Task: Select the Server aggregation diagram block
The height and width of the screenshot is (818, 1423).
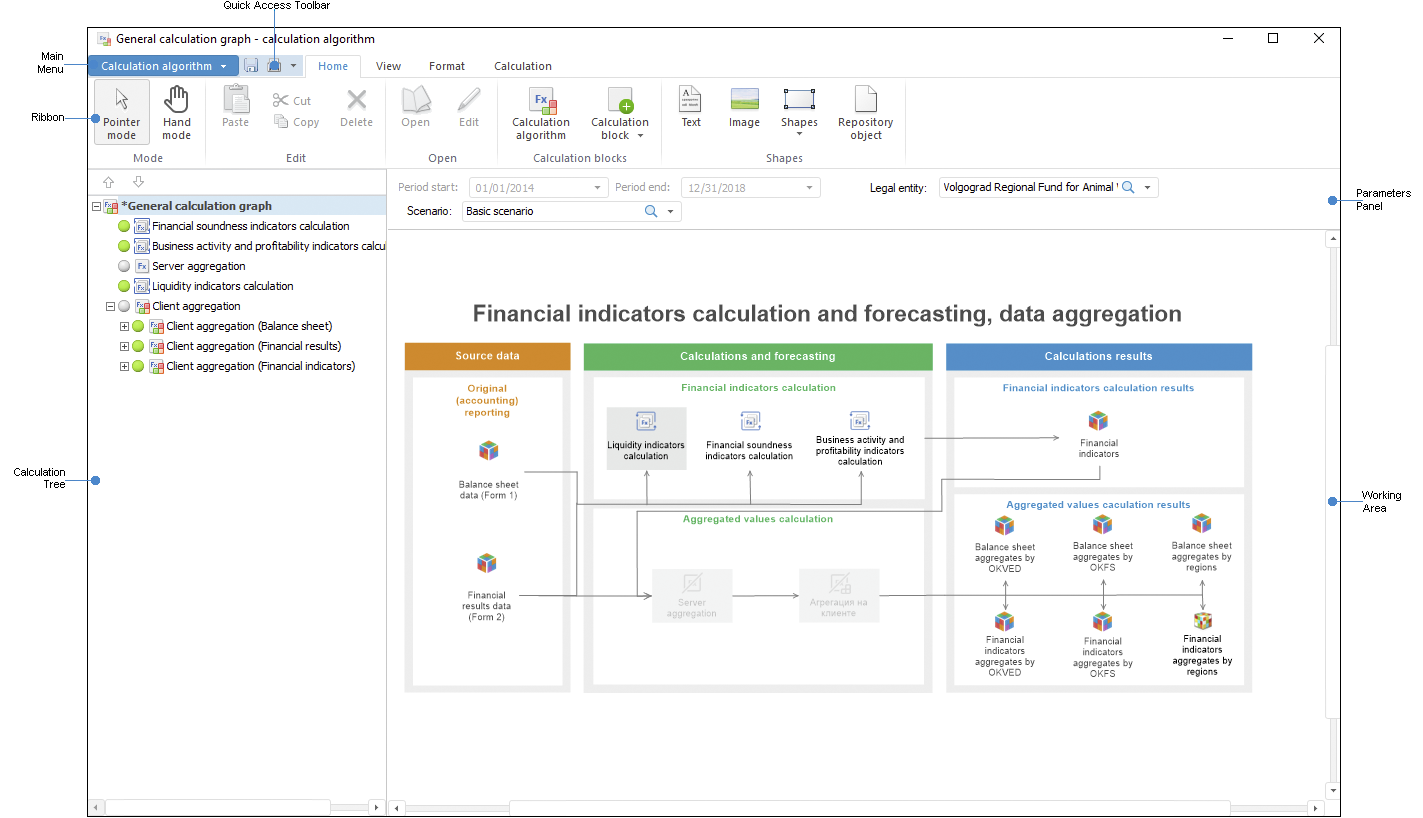Action: [x=692, y=596]
